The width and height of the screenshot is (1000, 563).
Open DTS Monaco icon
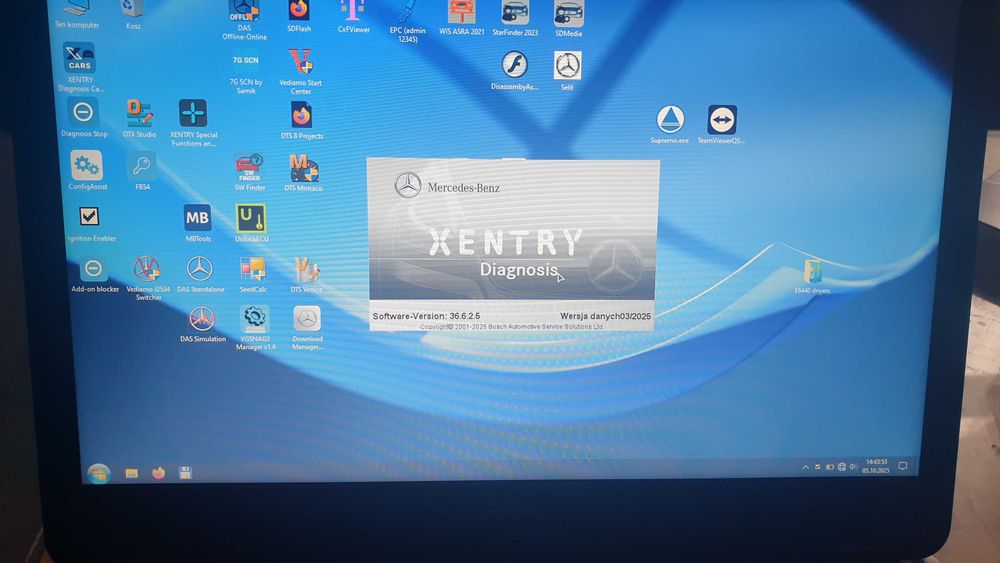pos(304,170)
